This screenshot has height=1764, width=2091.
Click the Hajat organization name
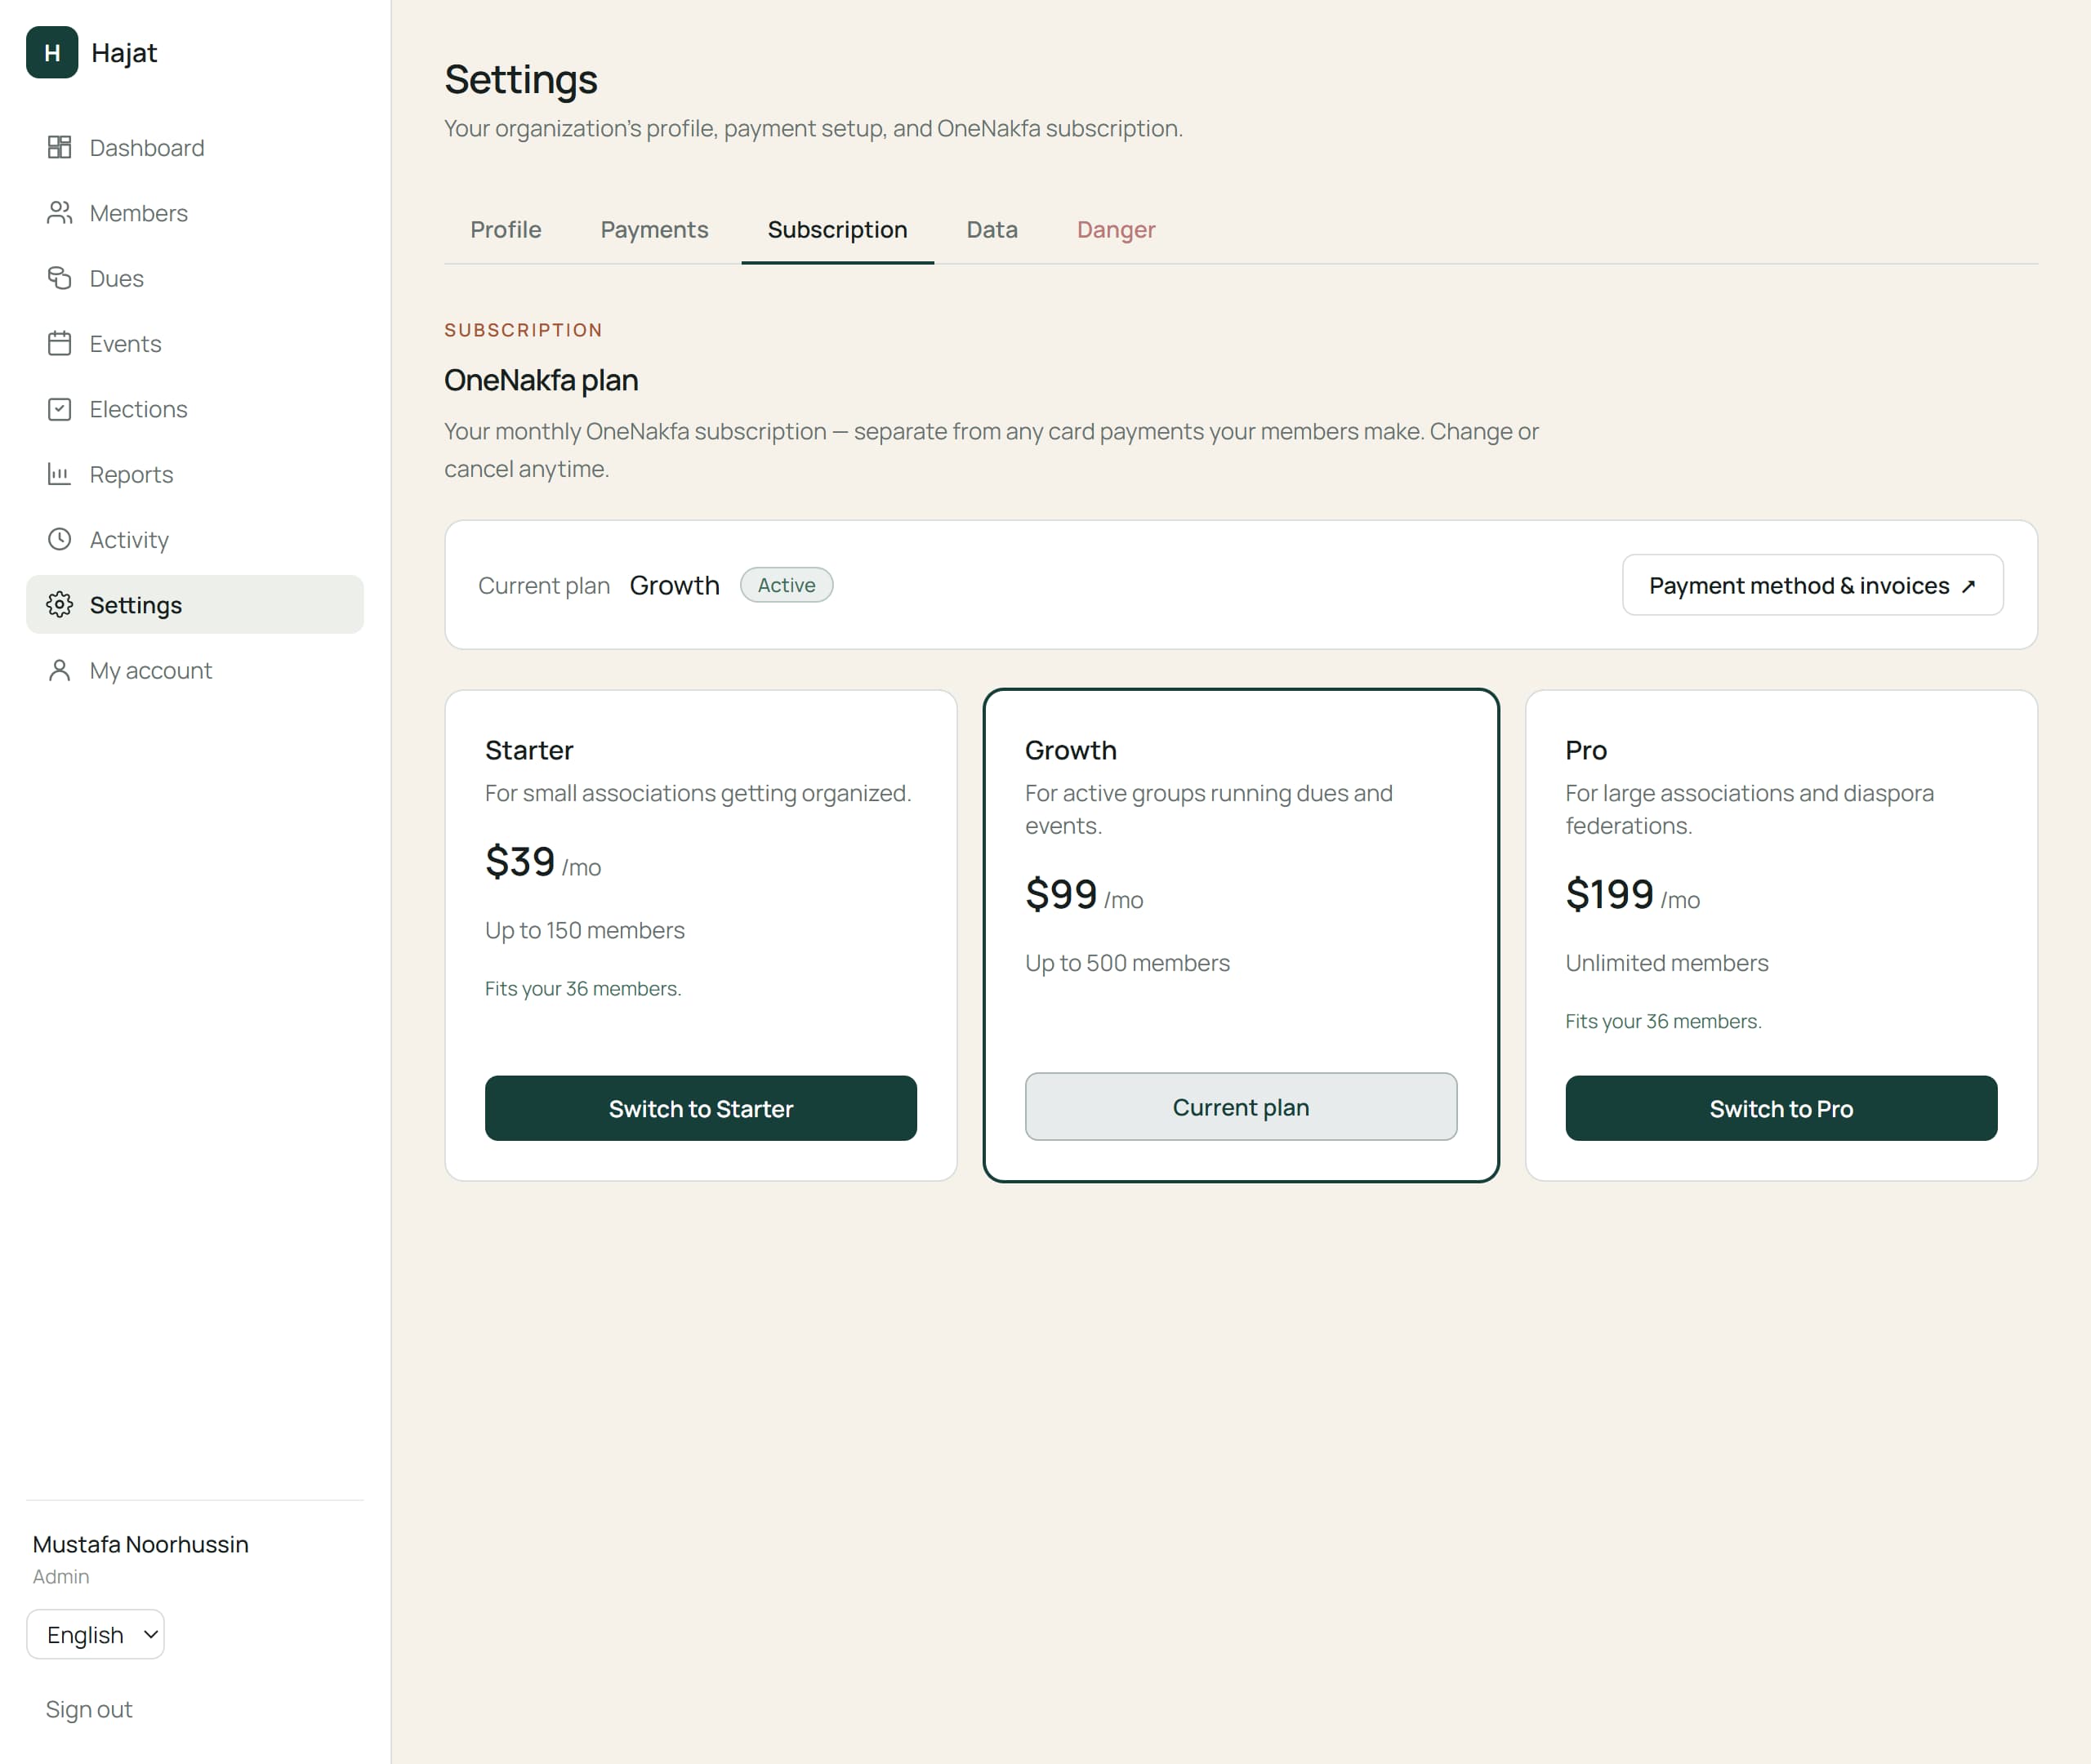tap(124, 53)
